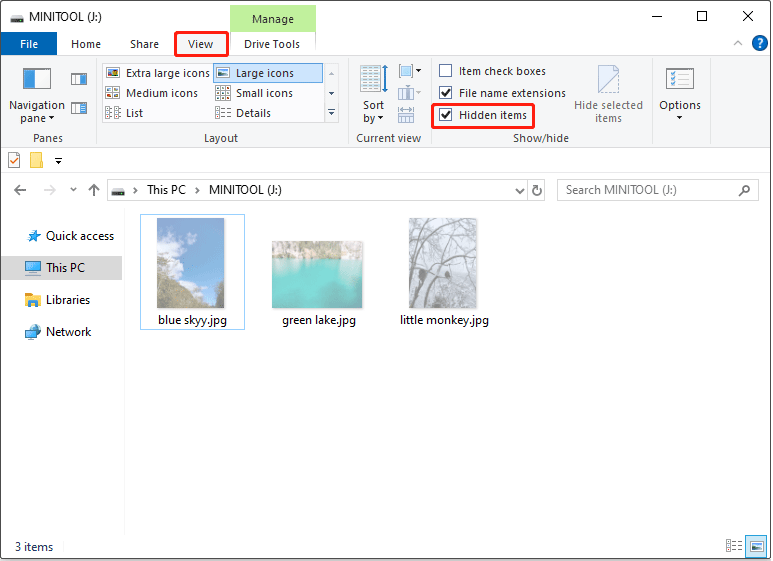Expand the layout gallery More arrow

pyautogui.click(x=332, y=113)
